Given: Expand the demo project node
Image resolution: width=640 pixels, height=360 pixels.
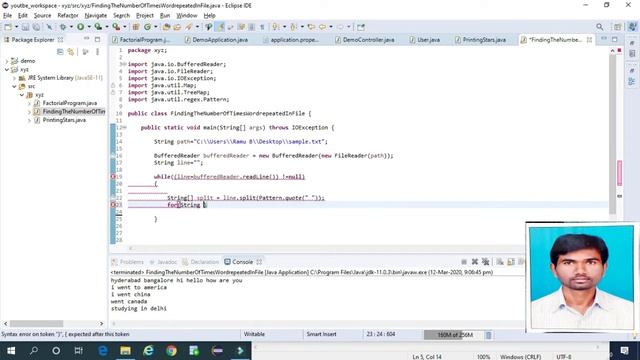Looking at the screenshot, I should coord(7,61).
